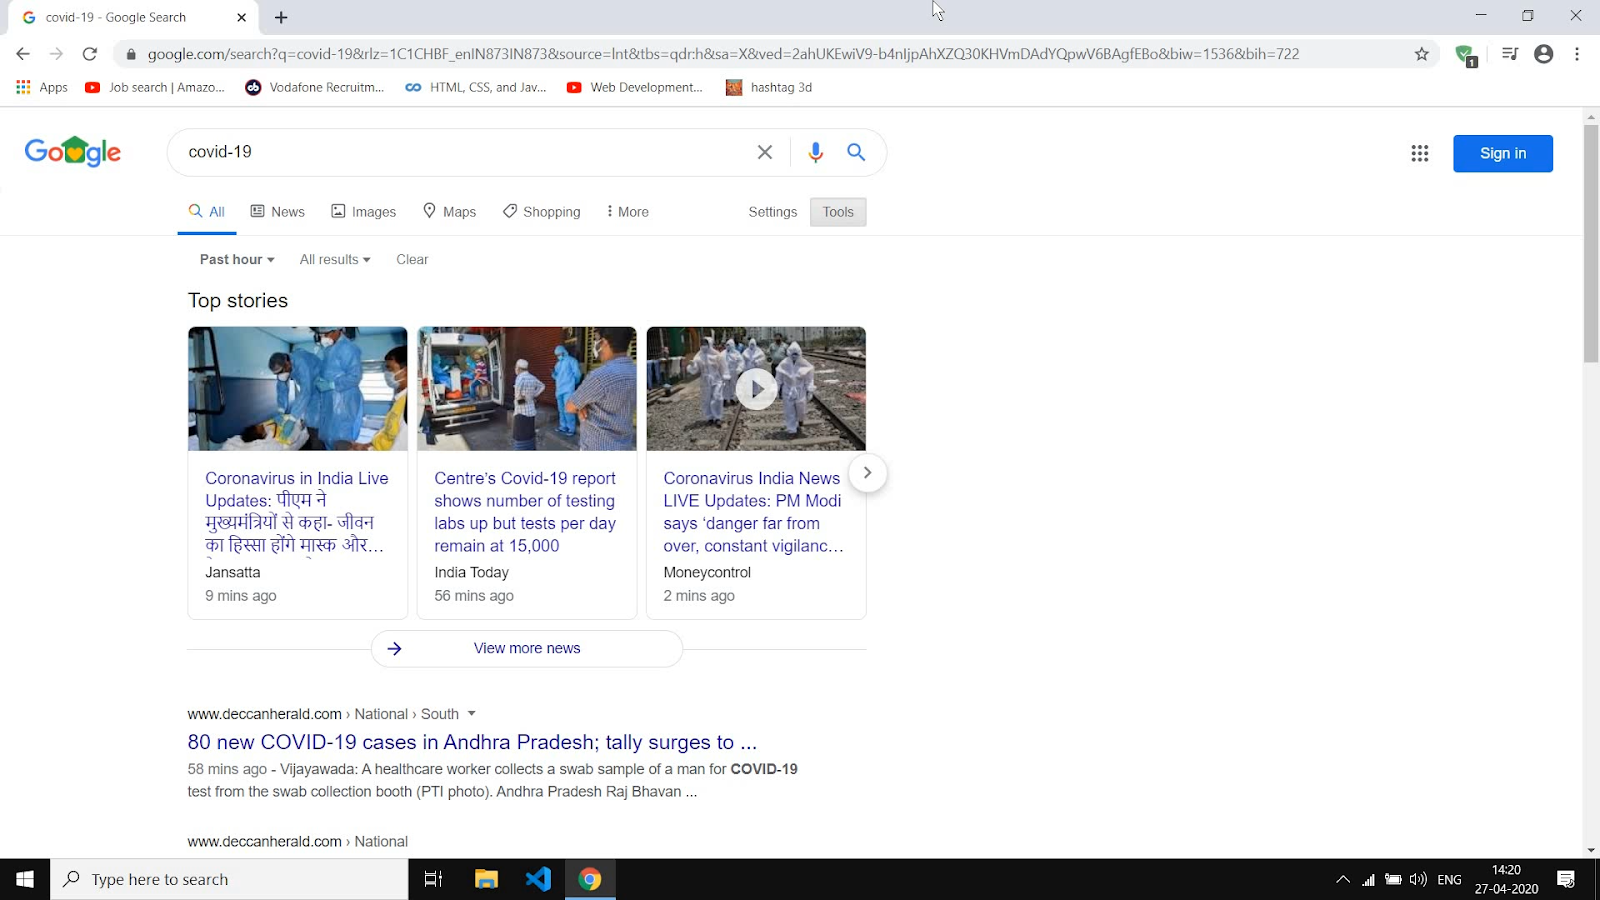Clear the search filters
Screen dimensions: 1600x900
412,259
